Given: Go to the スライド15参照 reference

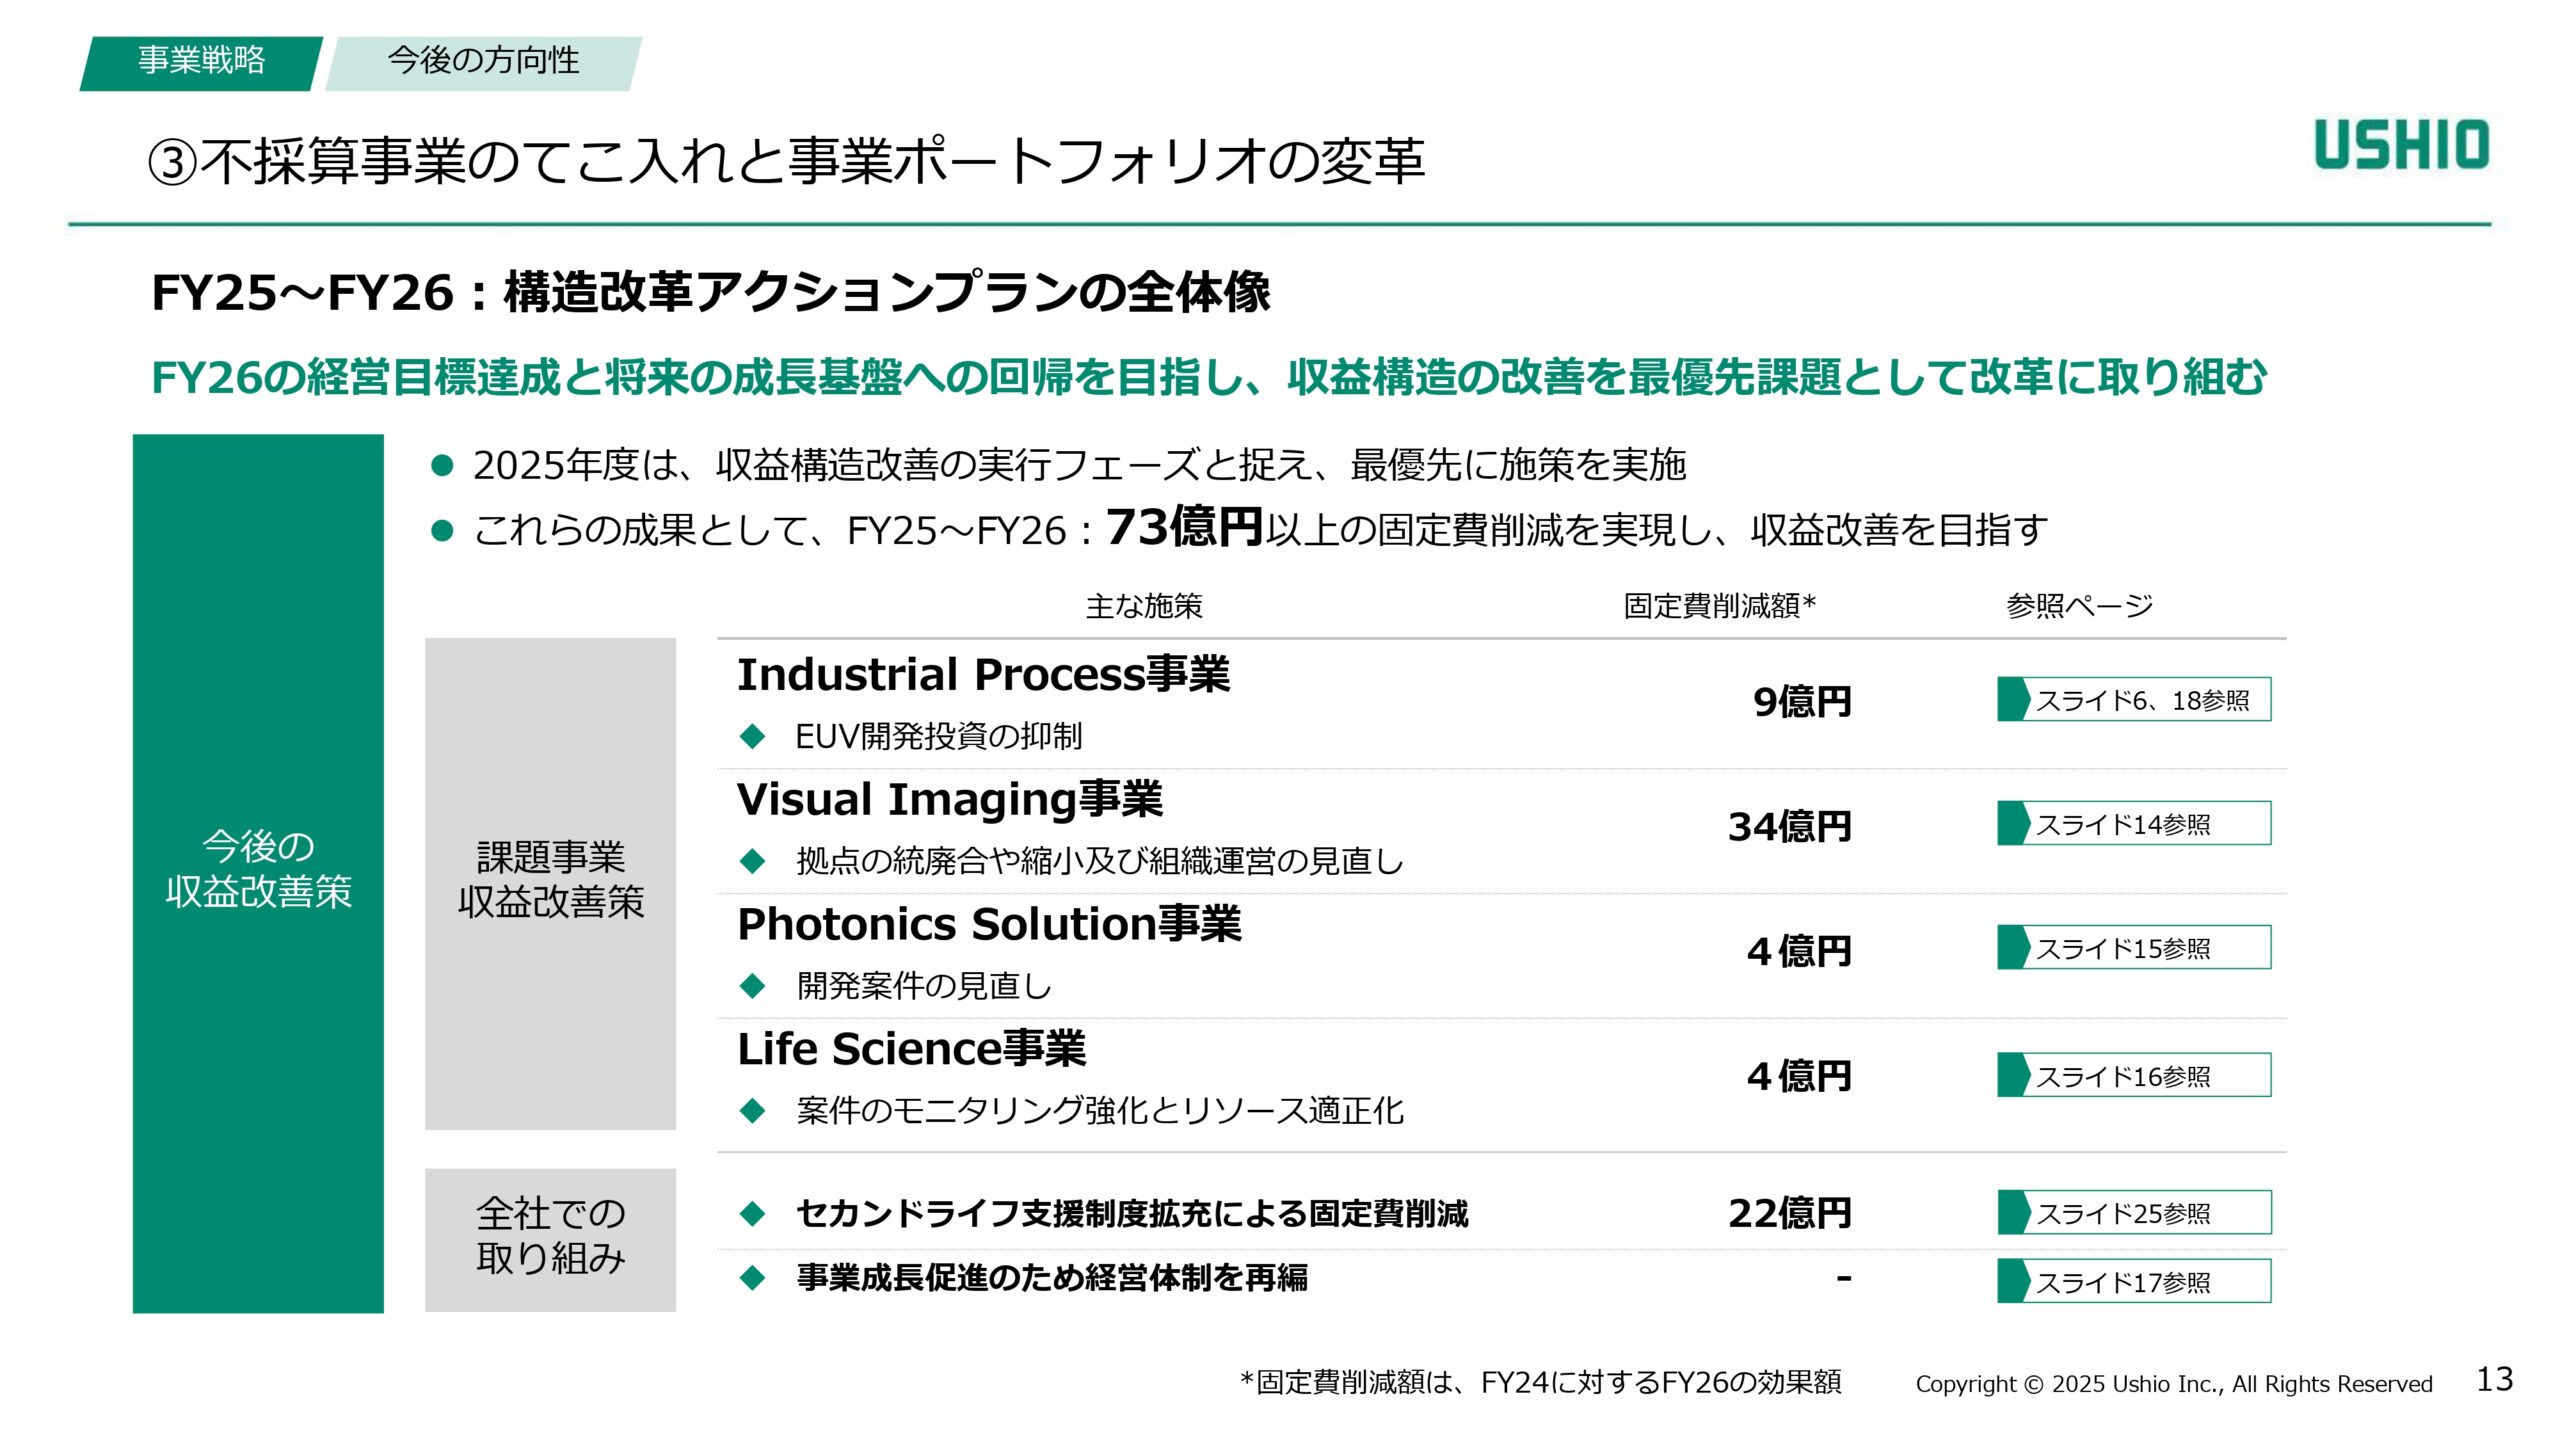Looking at the screenshot, I should point(2142,948).
